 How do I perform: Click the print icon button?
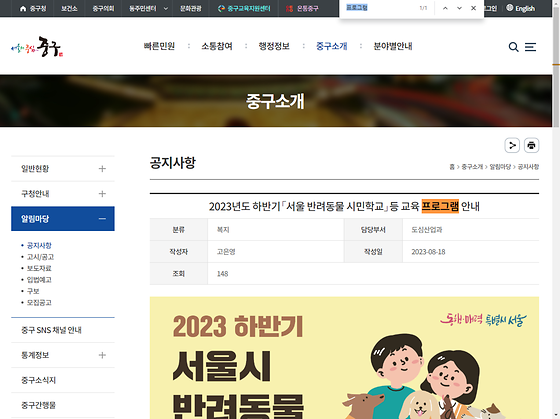(x=531, y=145)
